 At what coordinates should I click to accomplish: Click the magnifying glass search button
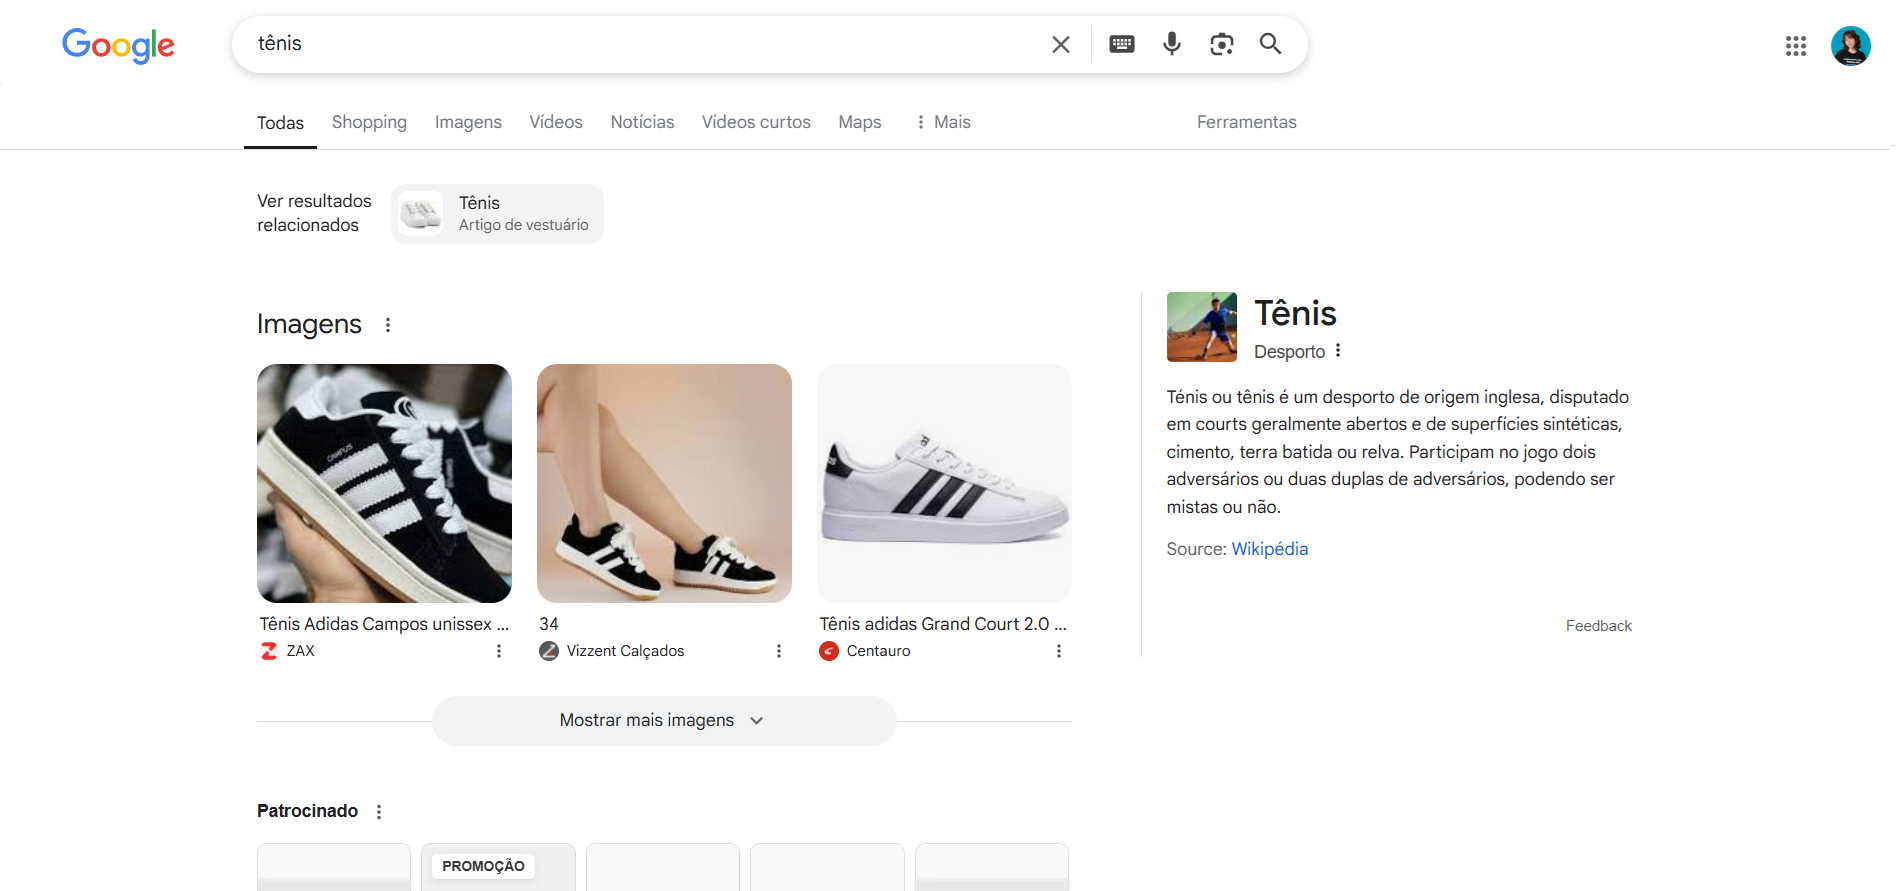[x=1270, y=44]
